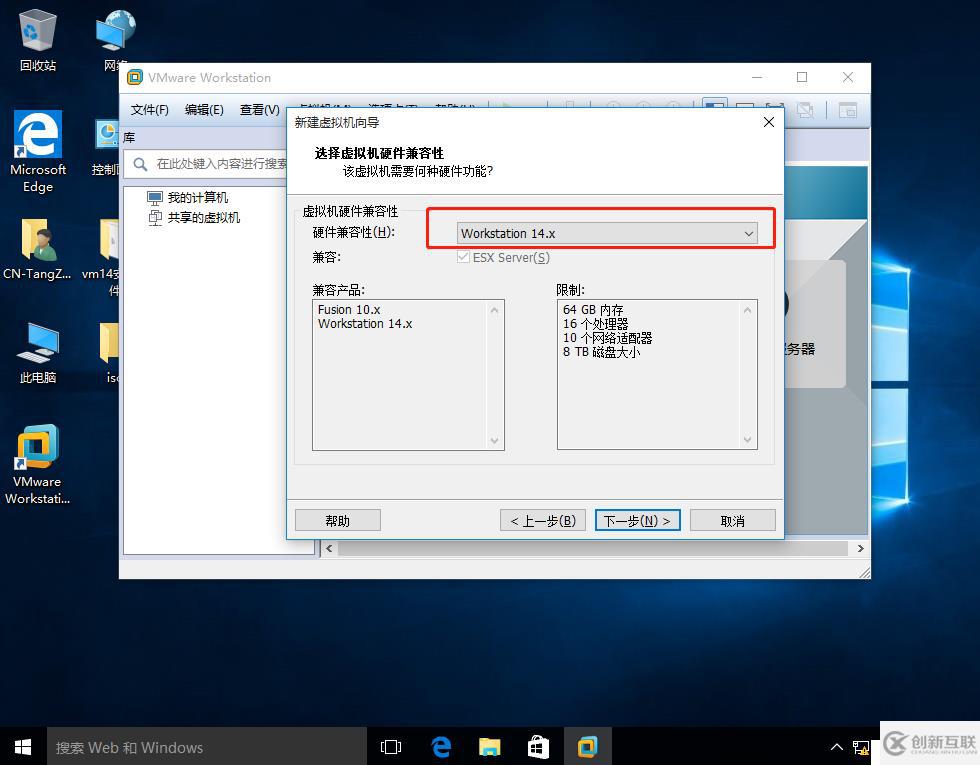This screenshot has height=765, width=980.
Task: Open the 编辑(E) menu
Action: [204, 109]
